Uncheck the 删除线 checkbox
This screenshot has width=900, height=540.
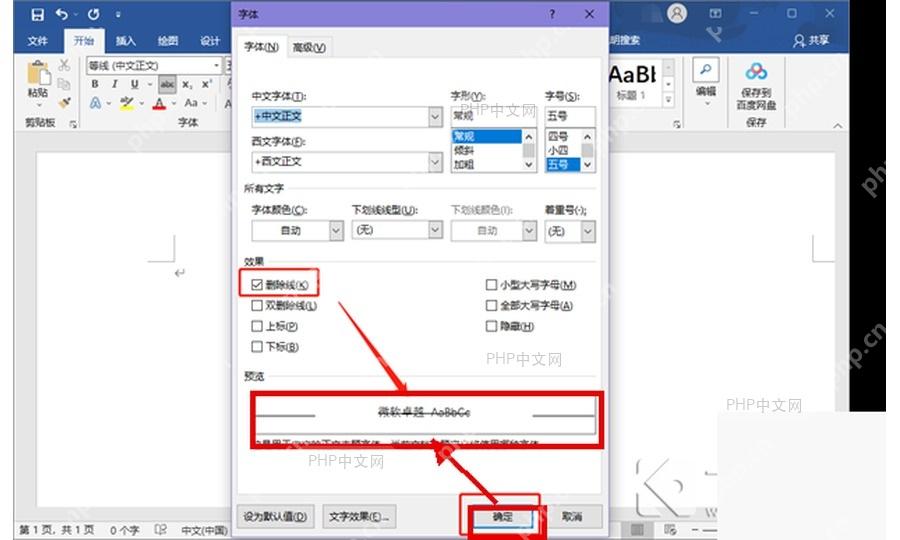[x=257, y=285]
